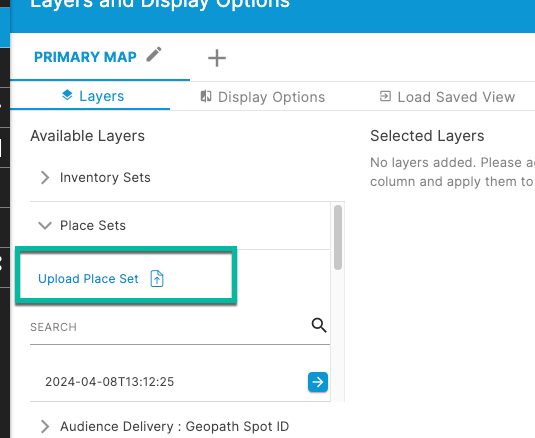Click the pencil icon beside PRIMARY MAP

tap(154, 55)
